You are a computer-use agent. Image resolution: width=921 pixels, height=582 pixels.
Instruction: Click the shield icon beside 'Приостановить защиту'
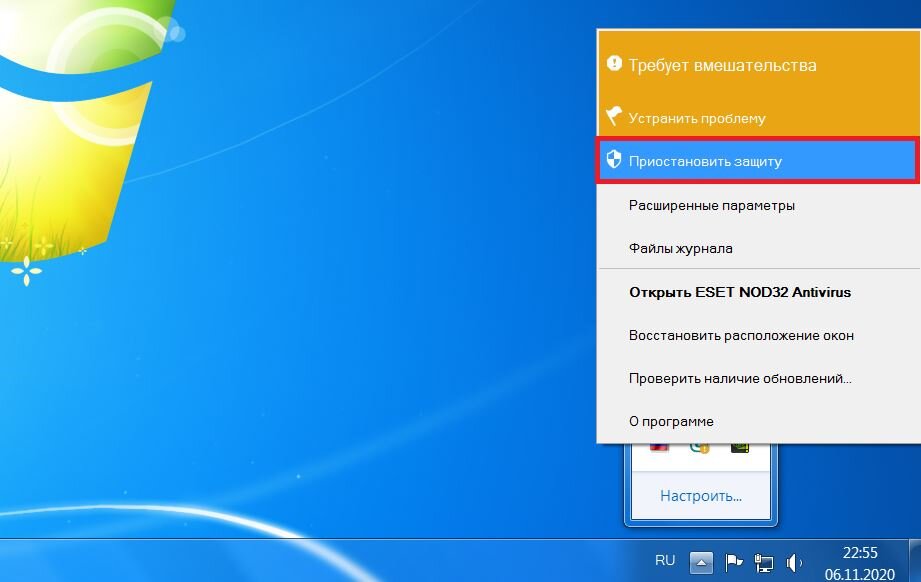[x=614, y=159]
